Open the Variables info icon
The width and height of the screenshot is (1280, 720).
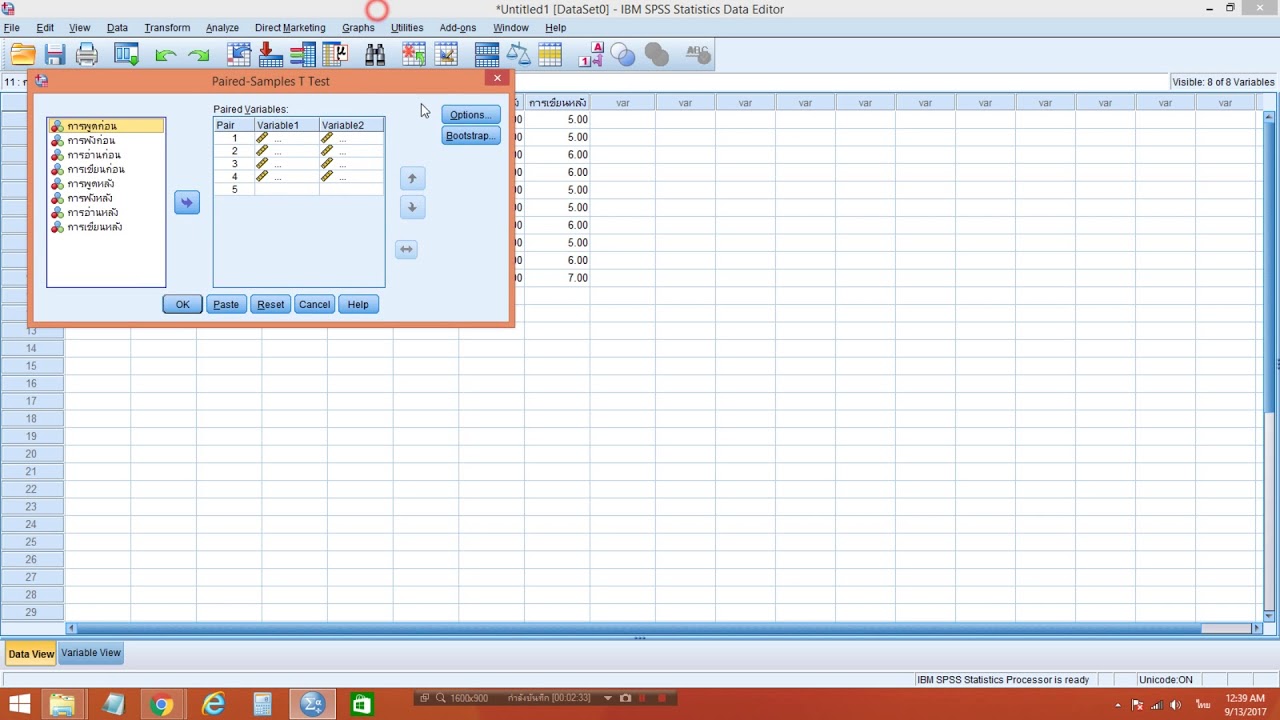[x=303, y=55]
